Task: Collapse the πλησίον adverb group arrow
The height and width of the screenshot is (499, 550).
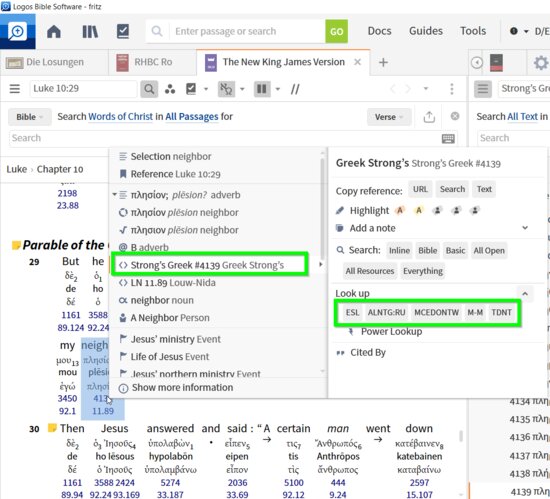Action: [x=114, y=194]
